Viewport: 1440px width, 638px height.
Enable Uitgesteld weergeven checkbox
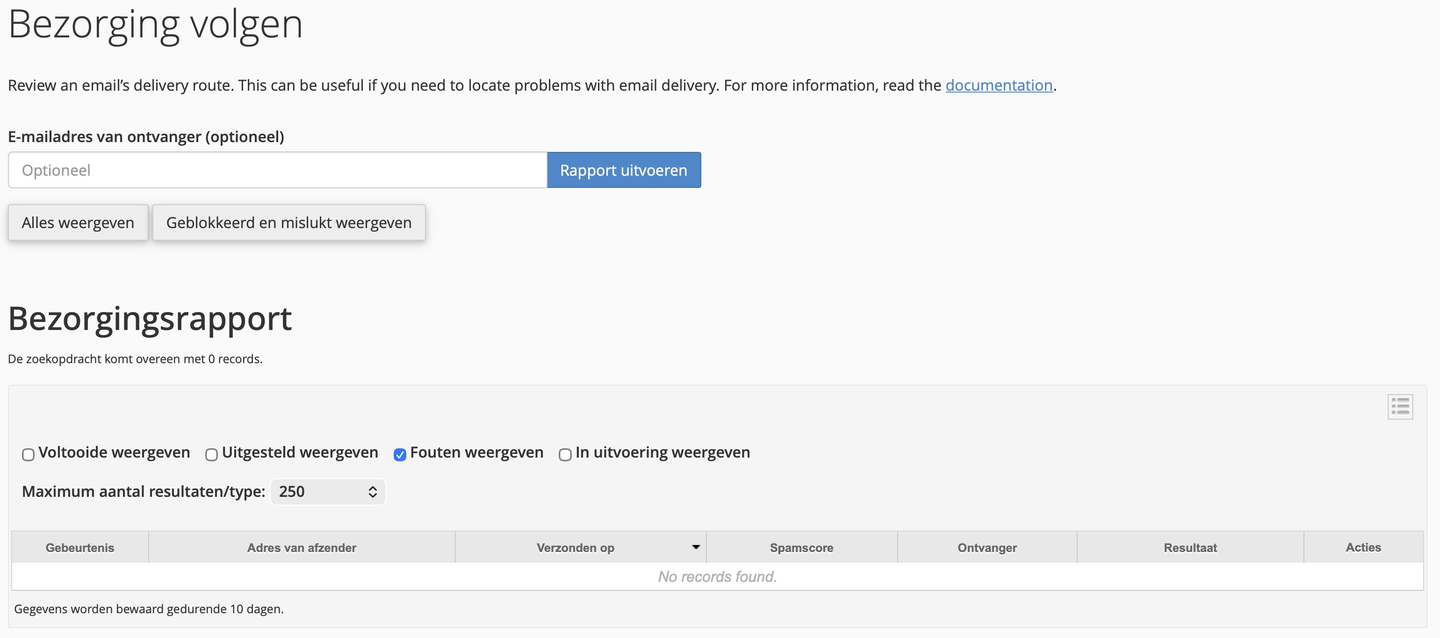click(211, 454)
